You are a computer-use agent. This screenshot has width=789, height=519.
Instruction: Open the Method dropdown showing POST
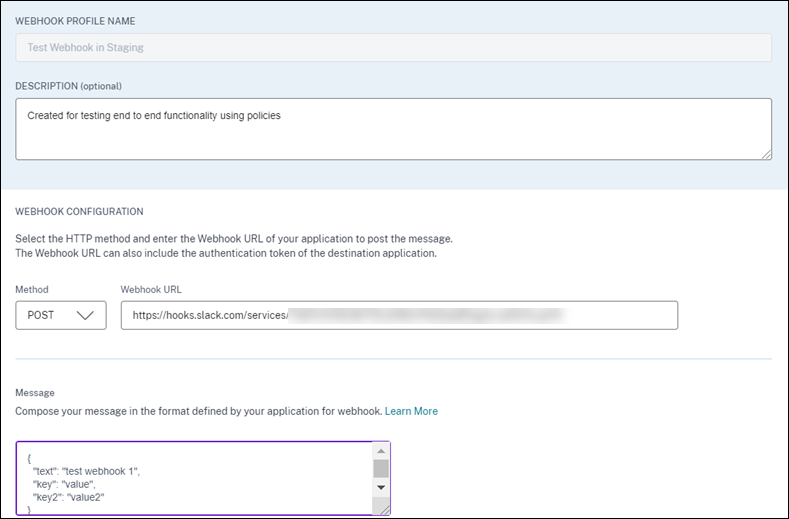click(61, 315)
